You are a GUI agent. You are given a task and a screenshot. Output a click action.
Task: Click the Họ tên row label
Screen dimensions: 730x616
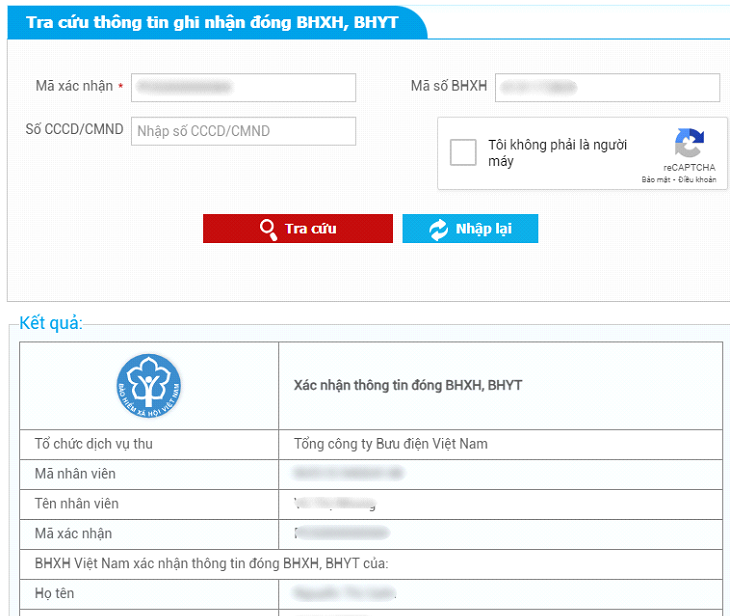coord(54,593)
